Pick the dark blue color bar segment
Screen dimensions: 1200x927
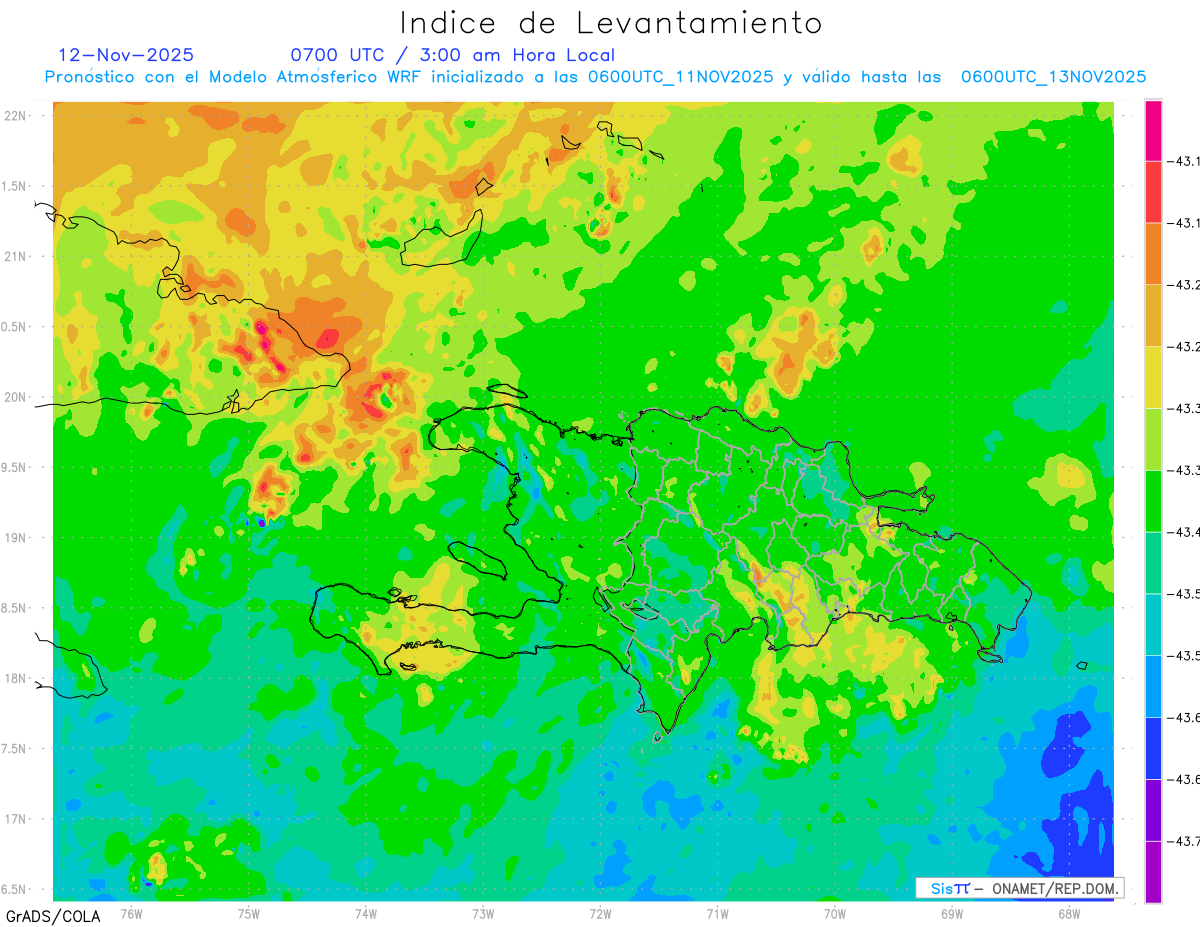pyautogui.click(x=1153, y=748)
